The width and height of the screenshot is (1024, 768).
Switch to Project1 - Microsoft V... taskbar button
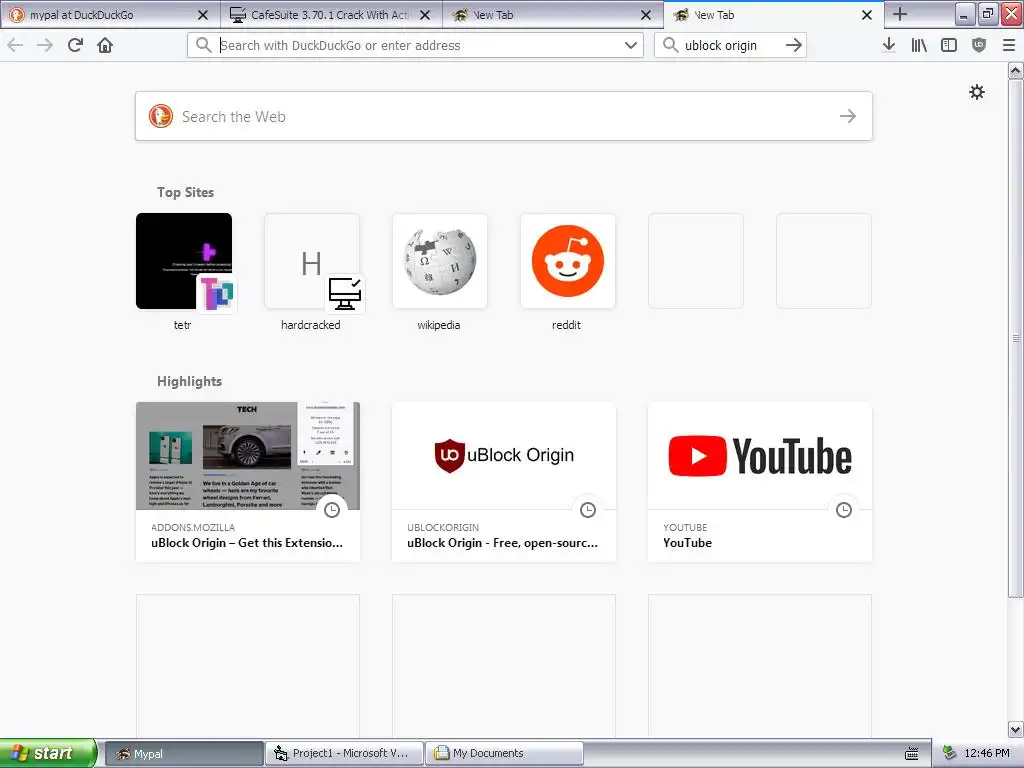(x=344, y=753)
